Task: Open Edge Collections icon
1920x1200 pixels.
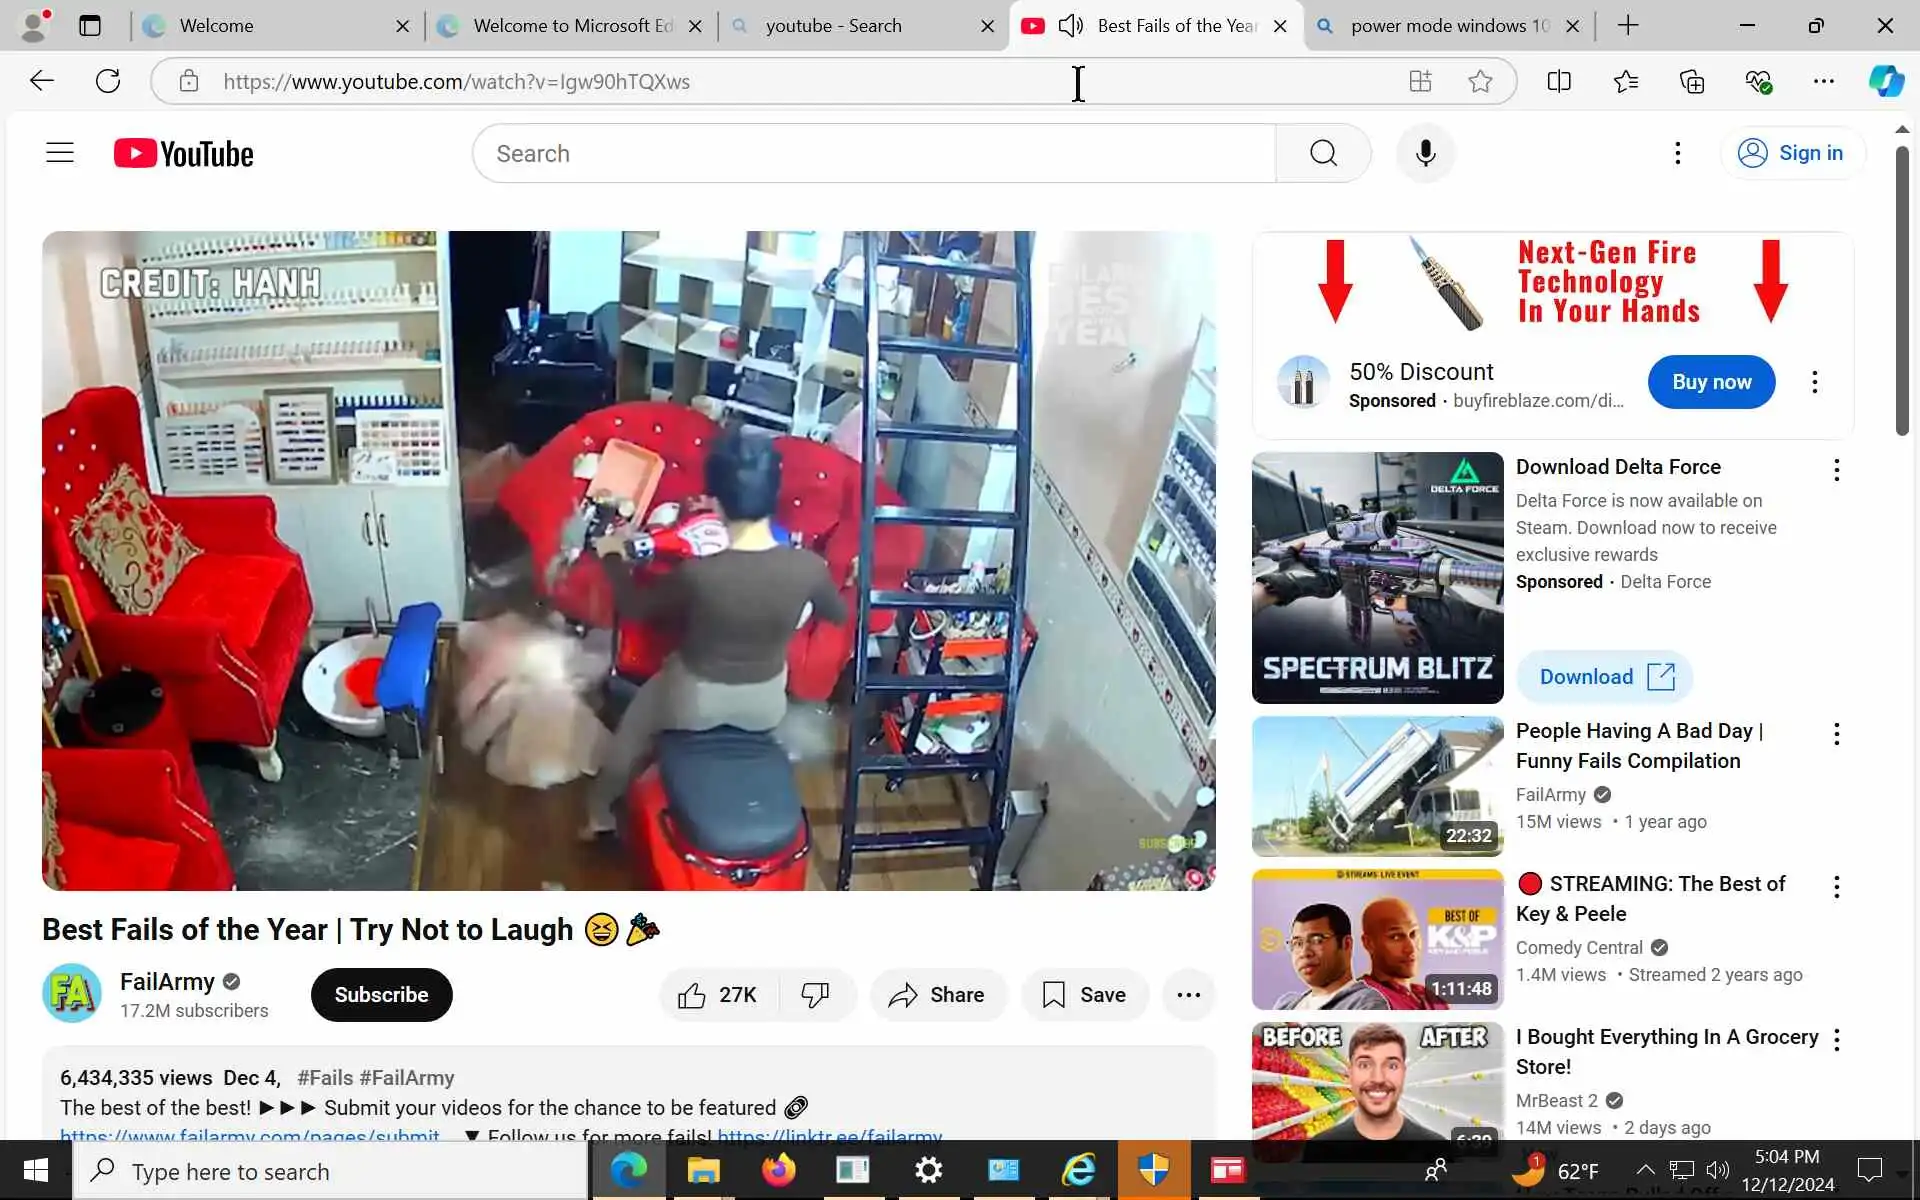Action: pos(1692,82)
